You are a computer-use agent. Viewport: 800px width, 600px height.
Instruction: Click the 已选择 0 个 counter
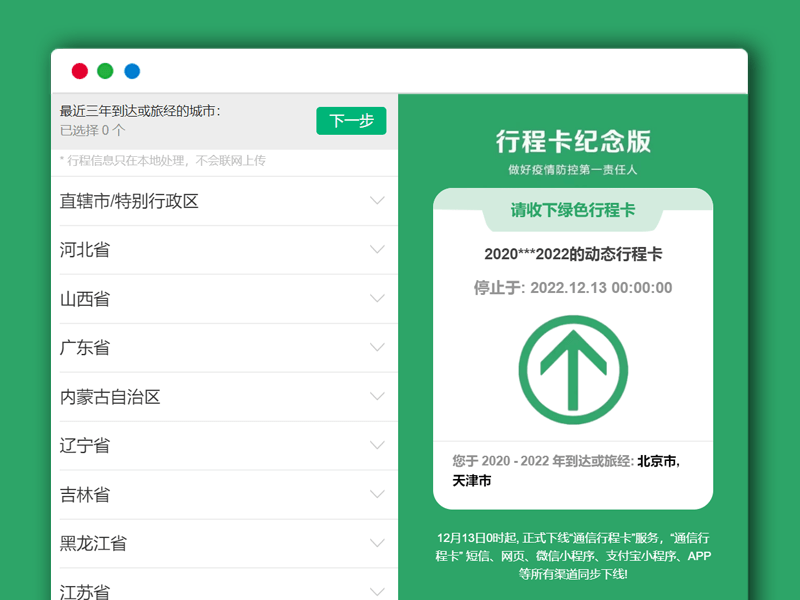(x=95, y=129)
